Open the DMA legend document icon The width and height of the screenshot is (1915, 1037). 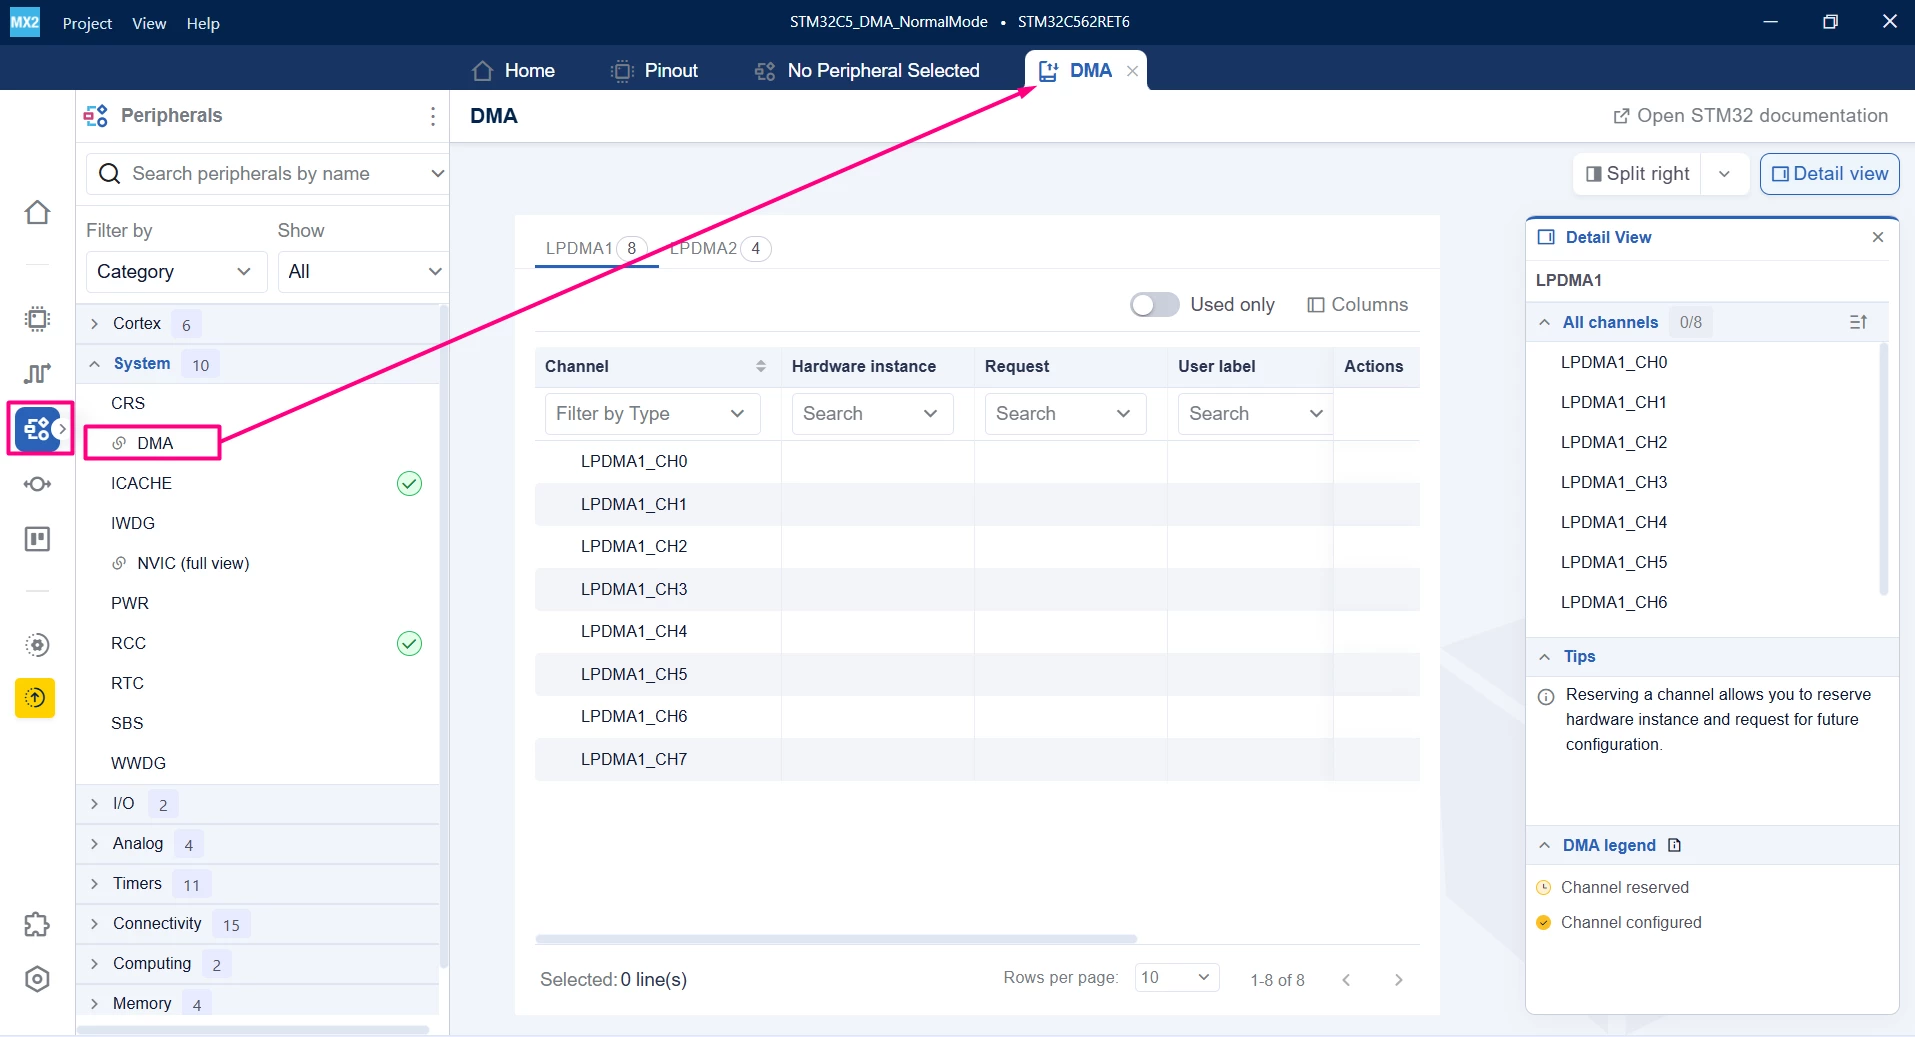coord(1675,845)
